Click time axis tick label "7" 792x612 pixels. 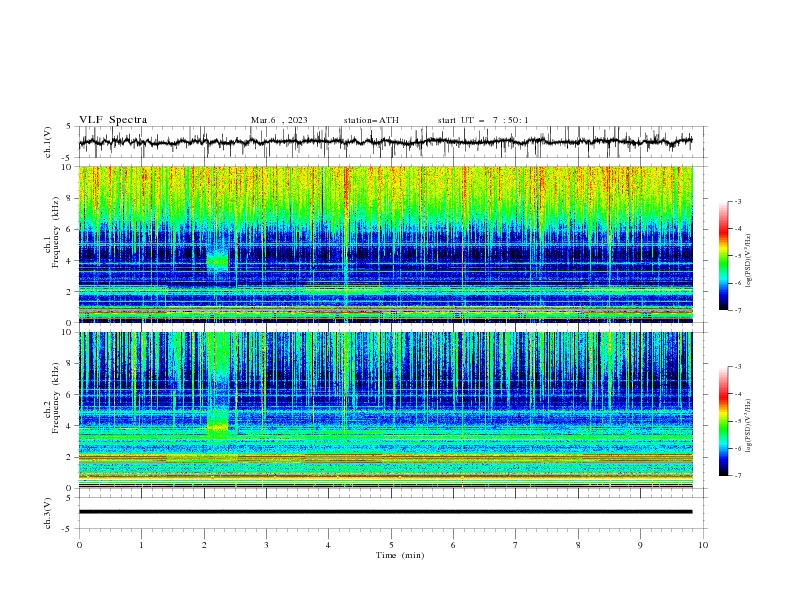pos(516,545)
